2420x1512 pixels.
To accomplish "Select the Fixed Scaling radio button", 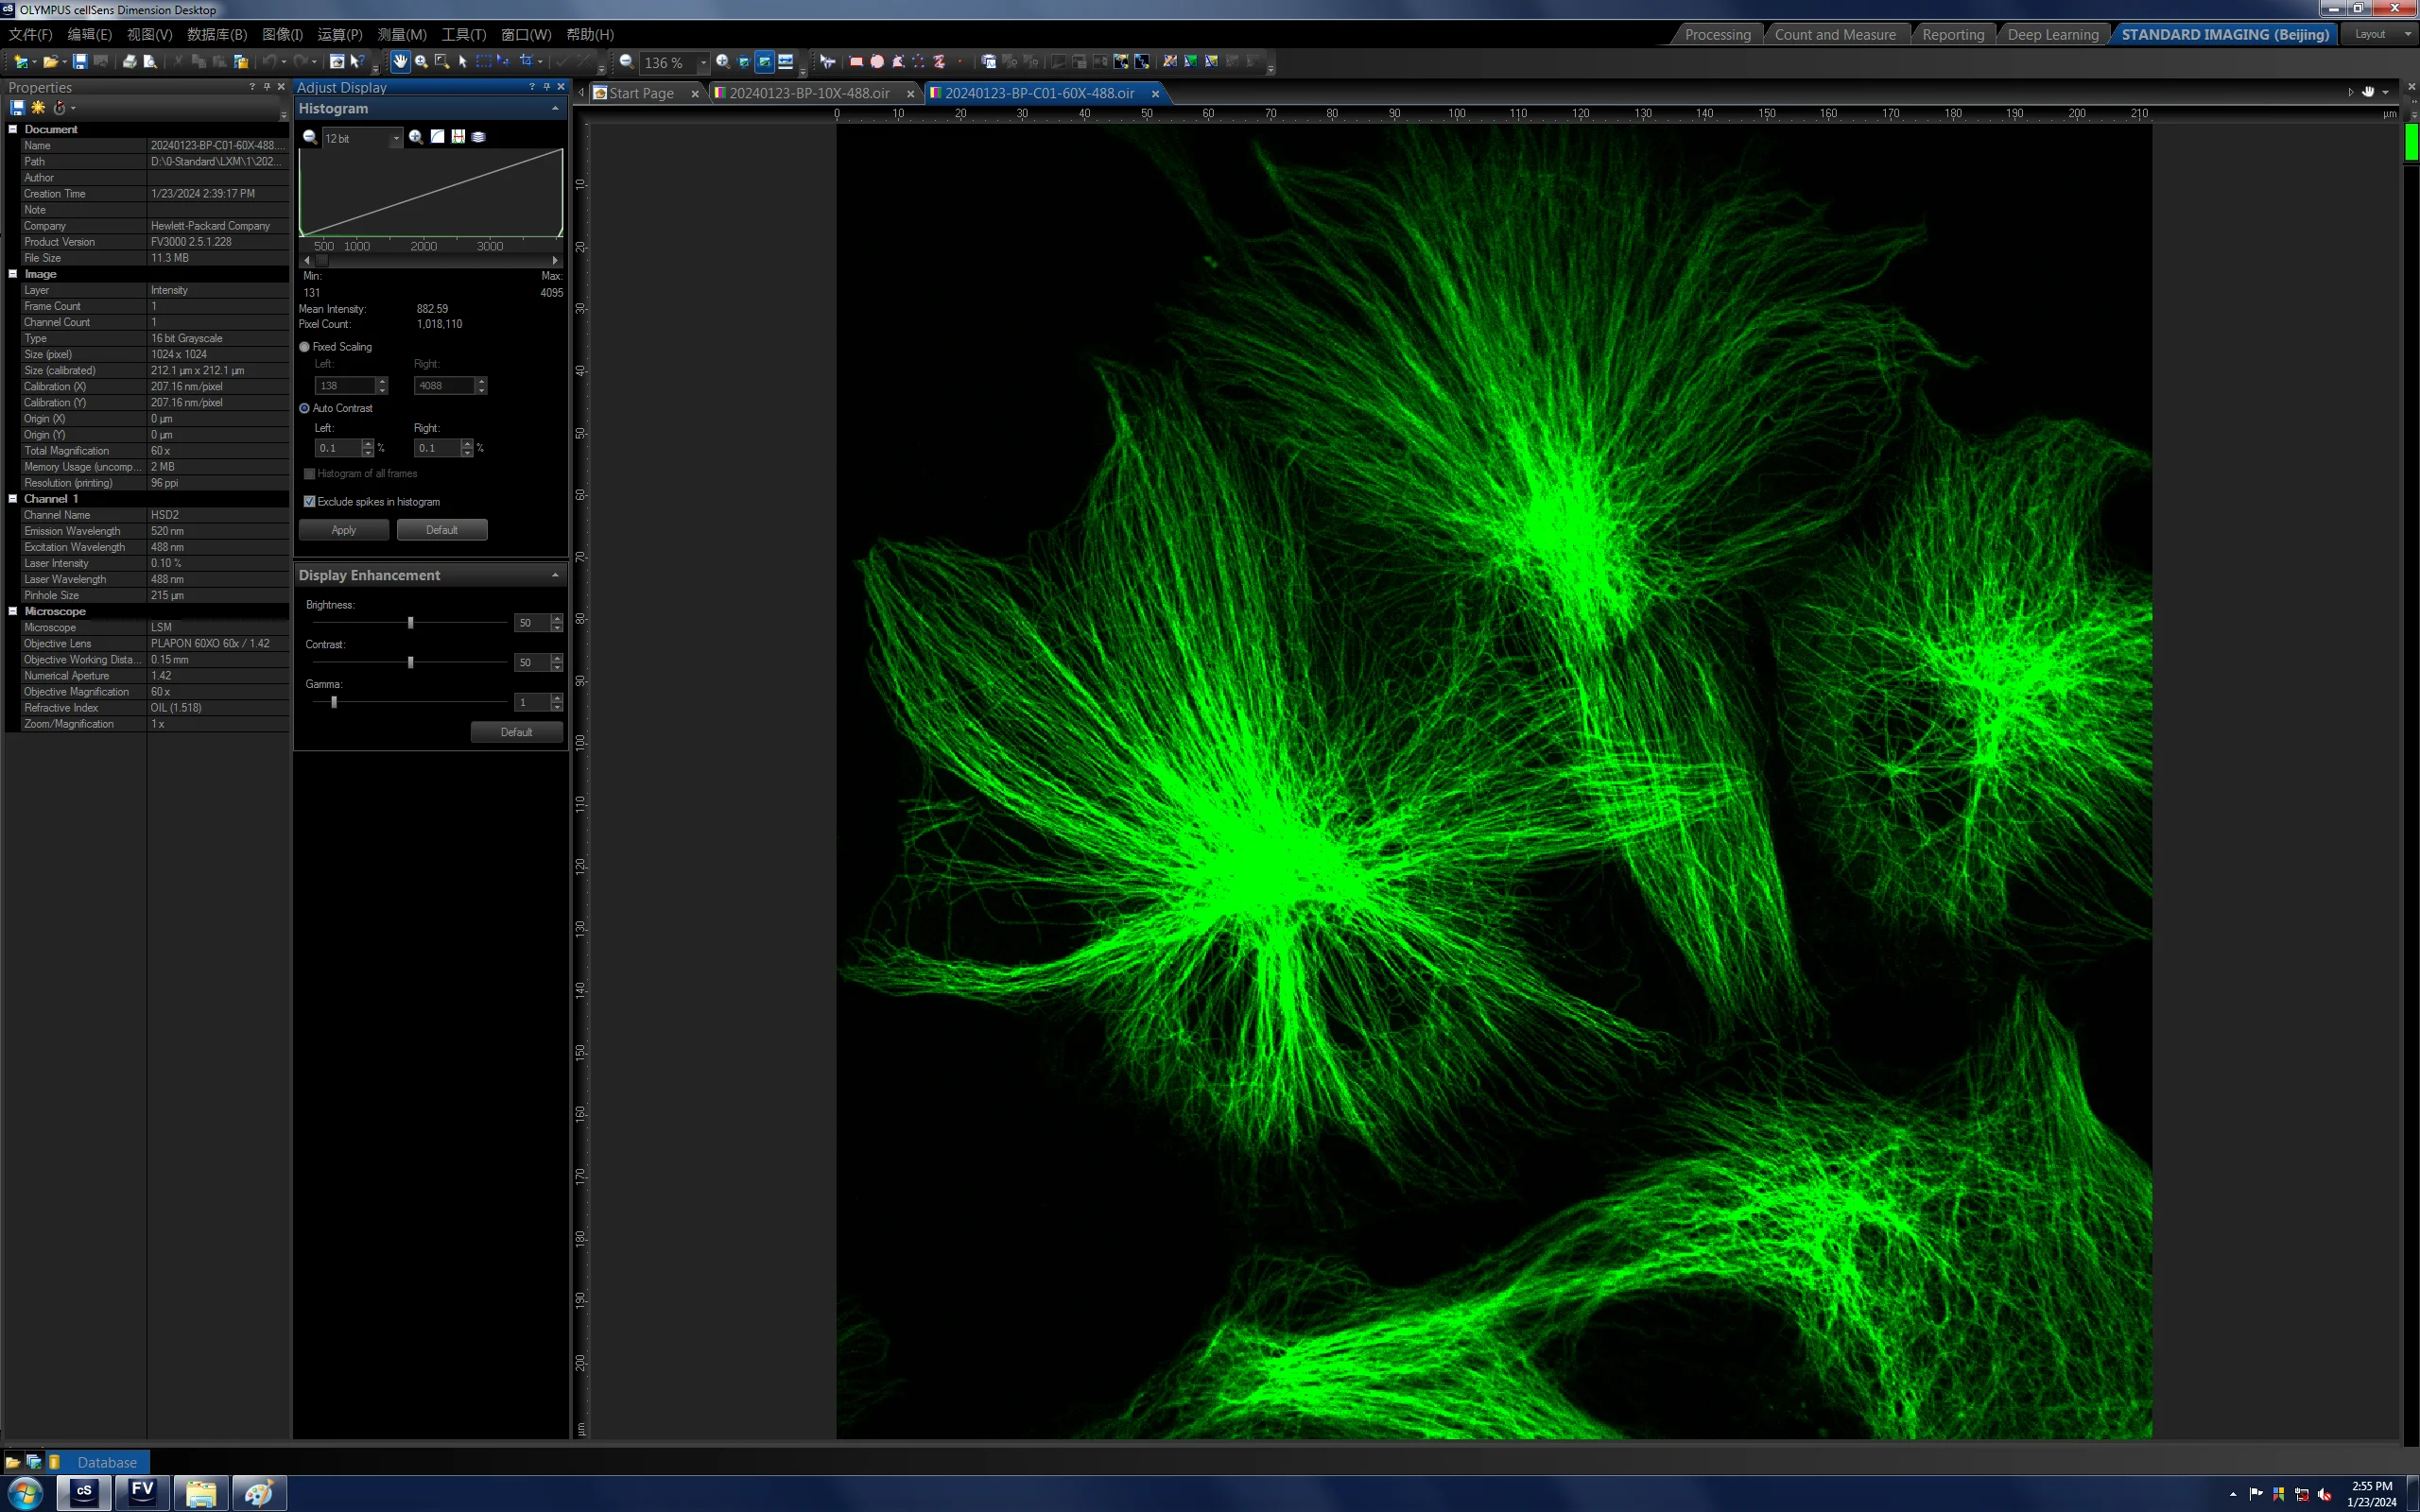I will (305, 347).
